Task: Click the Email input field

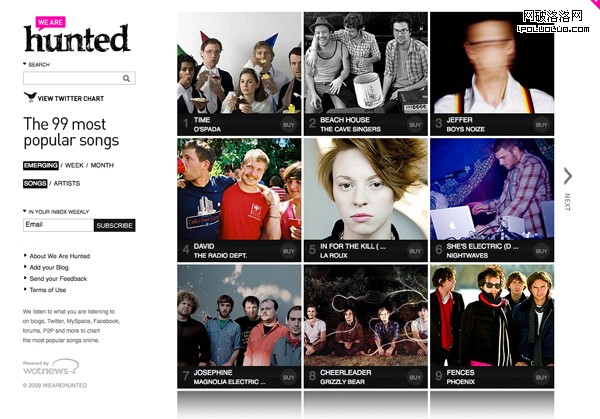Action: tap(58, 225)
